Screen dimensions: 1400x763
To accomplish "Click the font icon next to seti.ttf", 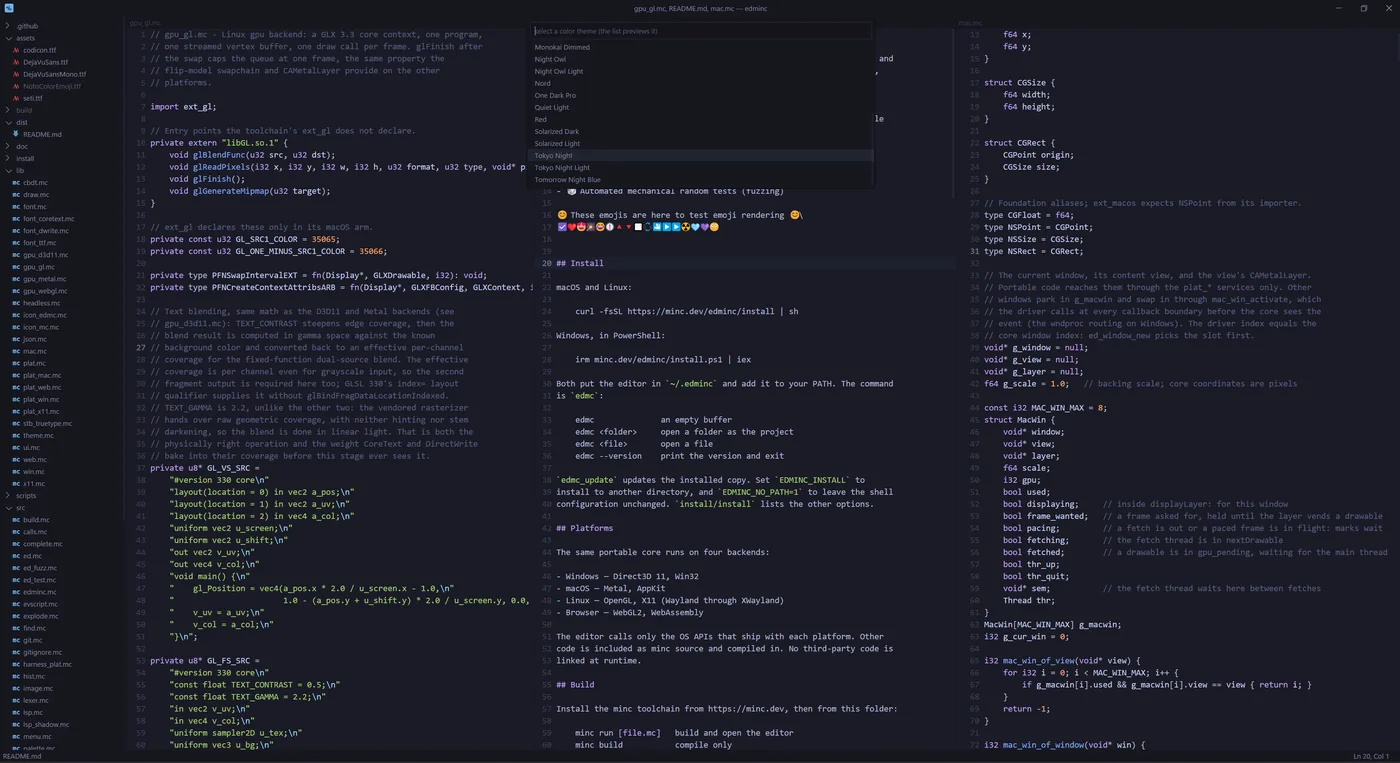I will (x=16, y=98).
